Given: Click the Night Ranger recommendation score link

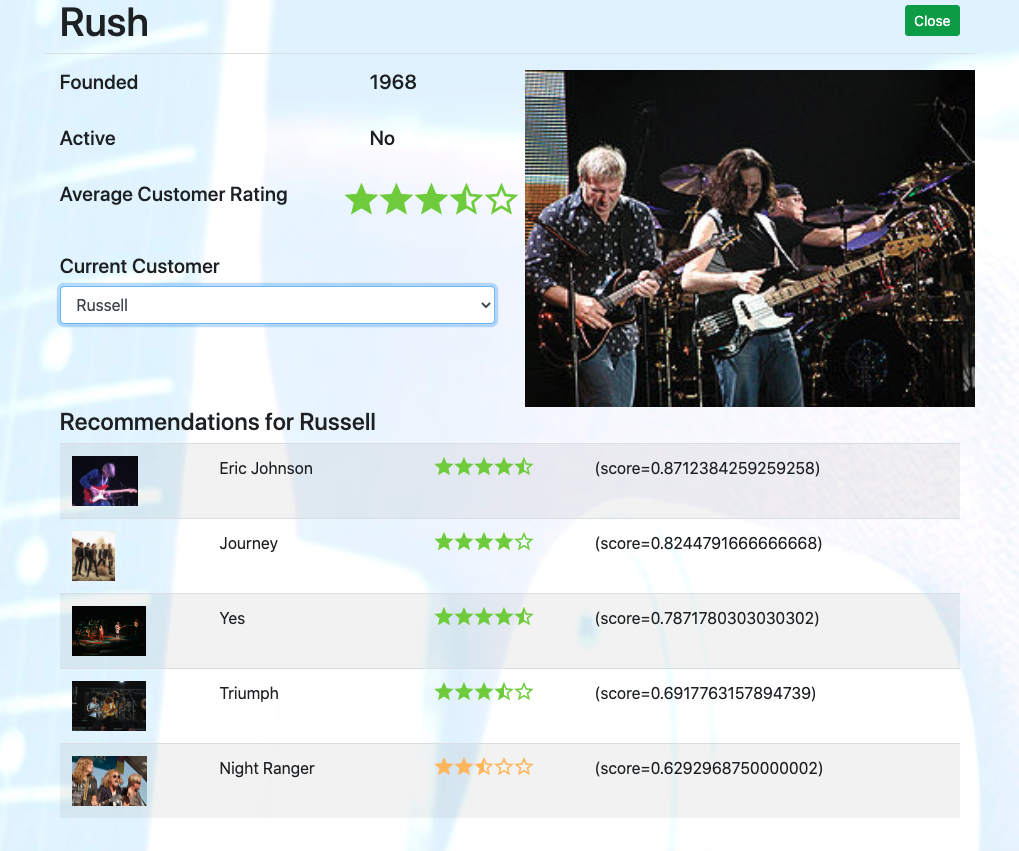Looking at the screenshot, I should click(x=708, y=768).
